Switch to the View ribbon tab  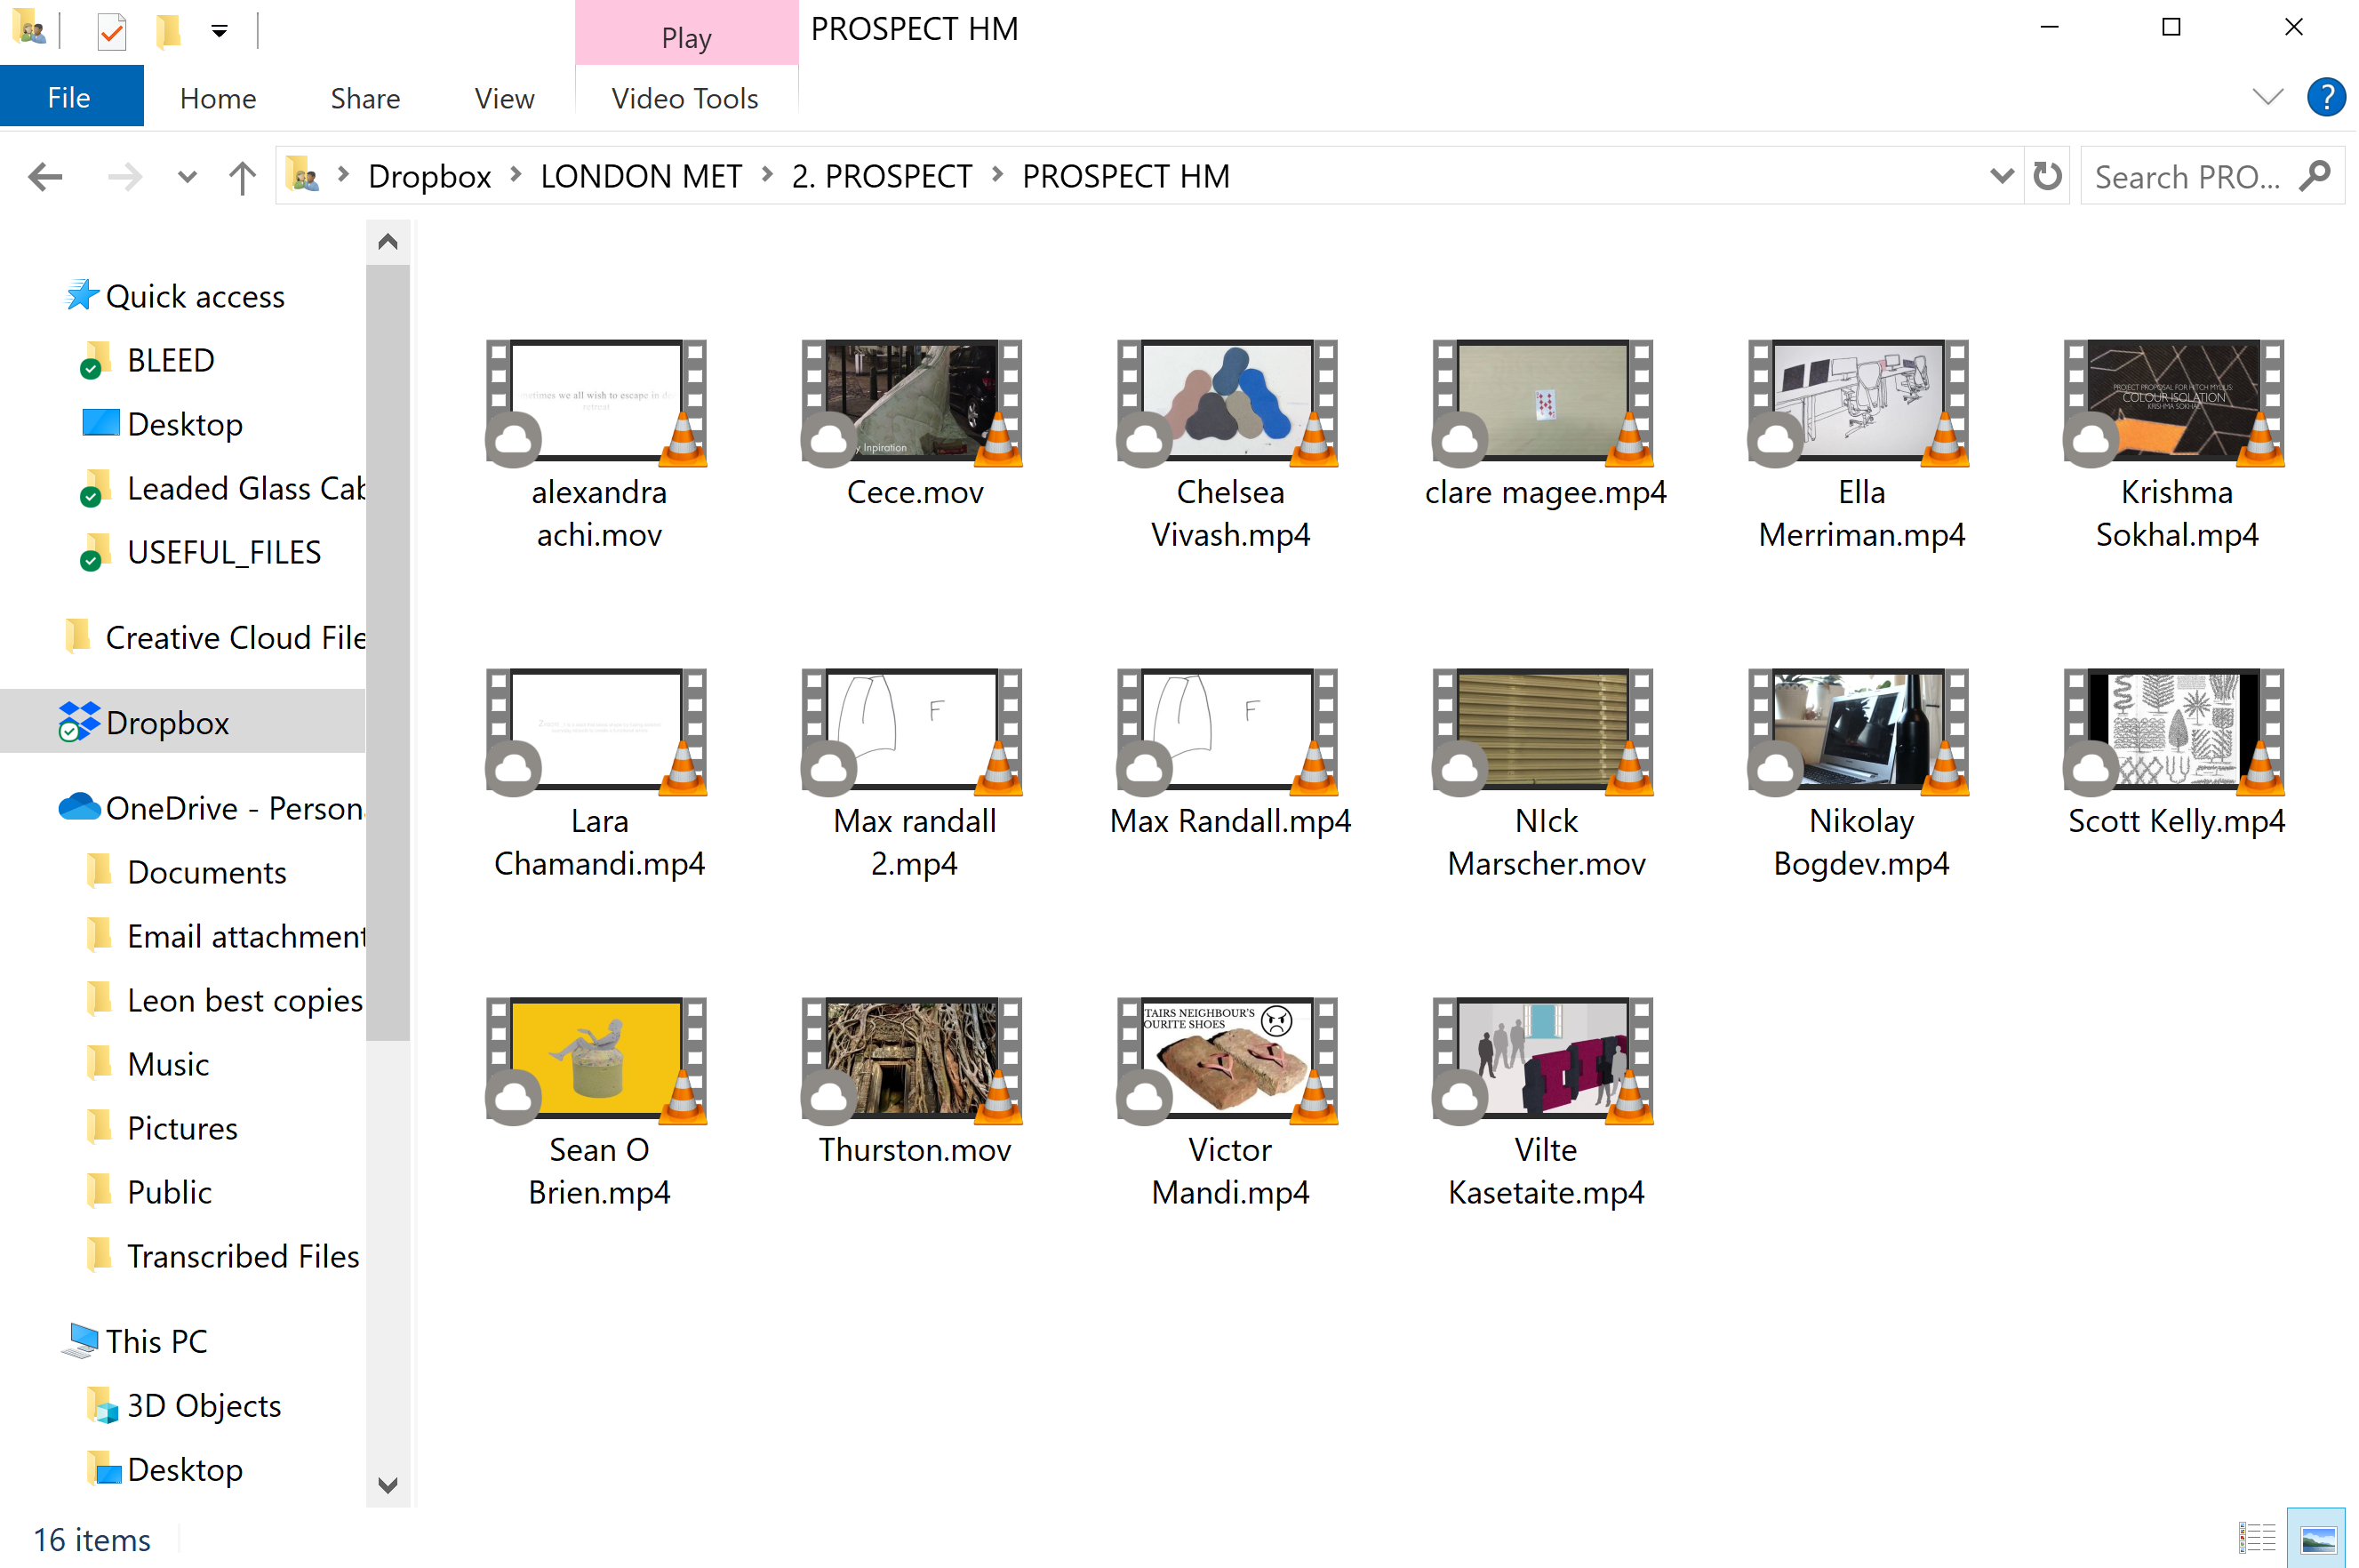(x=504, y=98)
